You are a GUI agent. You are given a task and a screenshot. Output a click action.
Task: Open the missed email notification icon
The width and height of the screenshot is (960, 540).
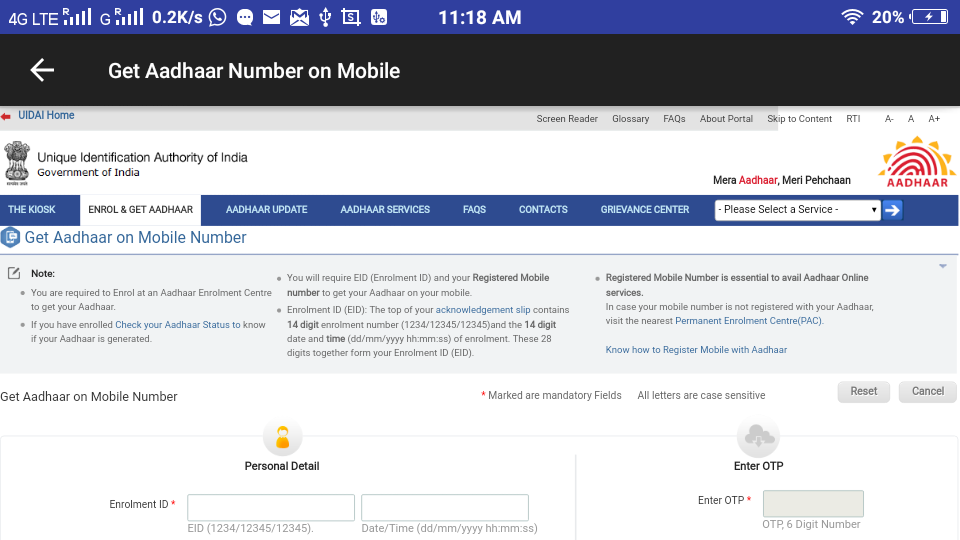[x=299, y=17]
